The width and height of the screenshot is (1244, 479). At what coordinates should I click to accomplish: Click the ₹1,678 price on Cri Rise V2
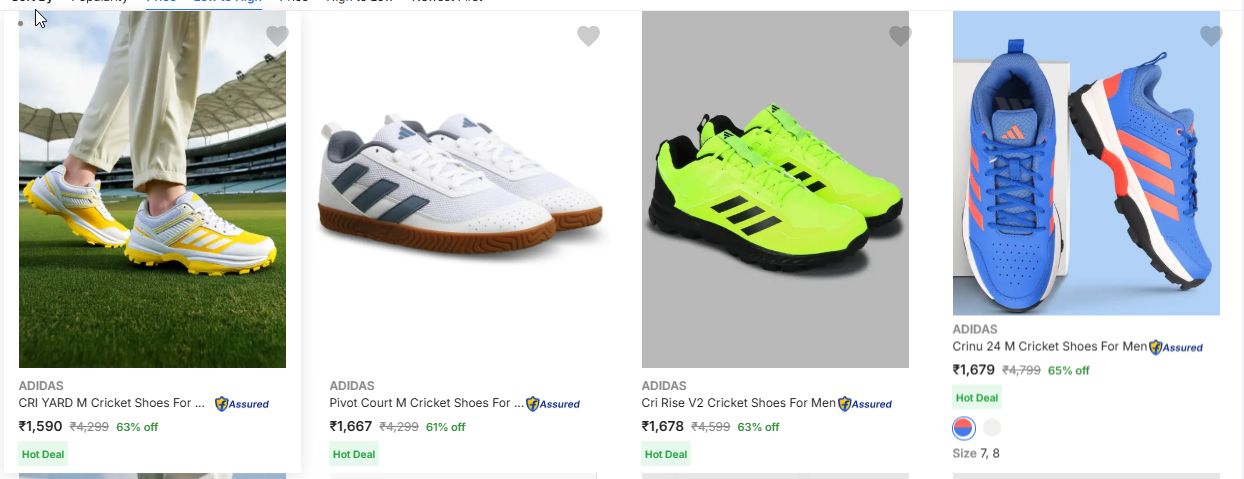click(x=662, y=426)
